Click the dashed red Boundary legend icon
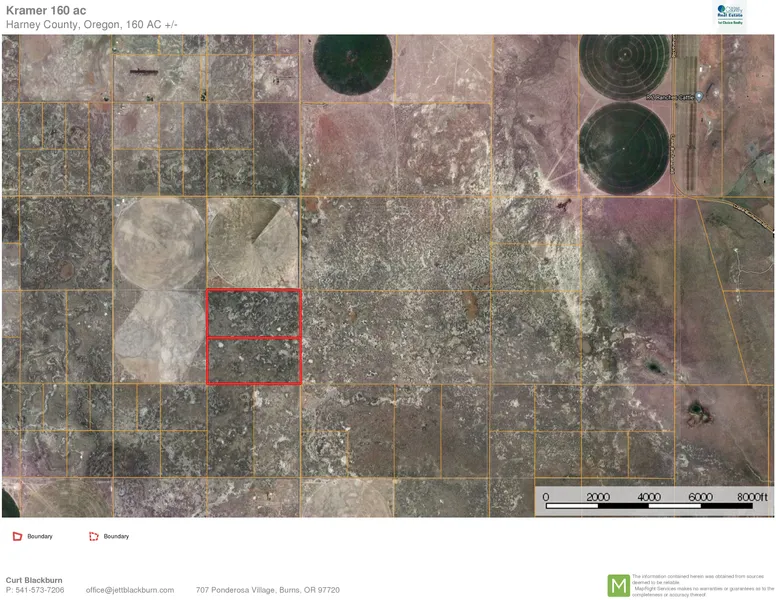The image size is (776, 600). pyautogui.click(x=93, y=537)
